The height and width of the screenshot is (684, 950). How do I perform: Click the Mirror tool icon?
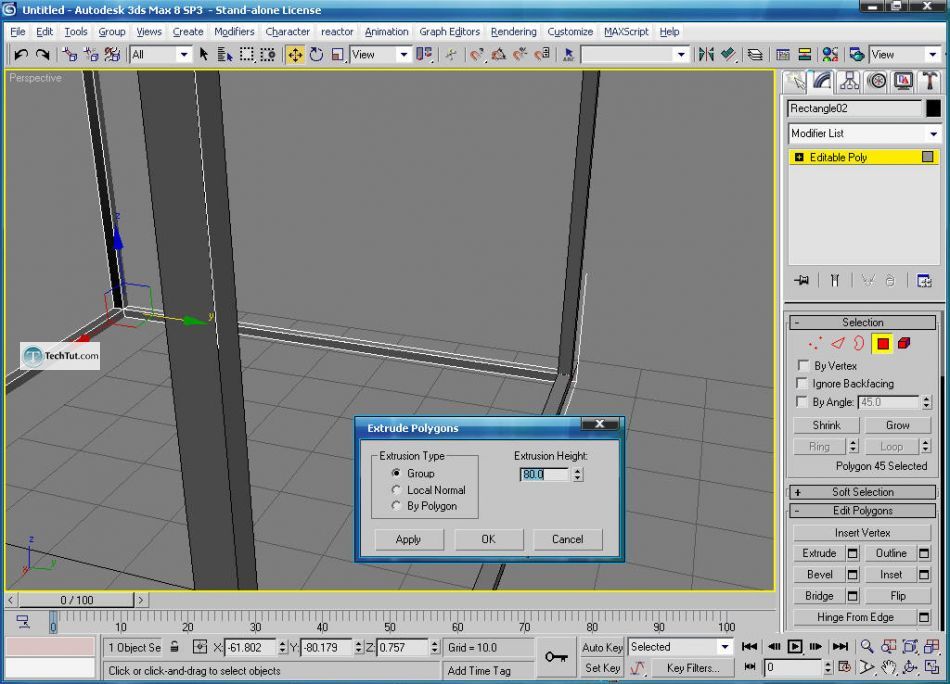[706, 55]
